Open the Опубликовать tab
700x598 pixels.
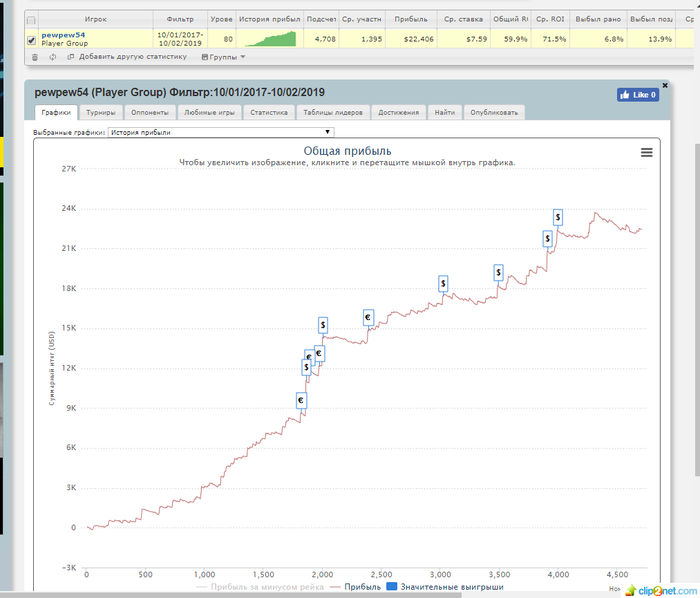click(494, 112)
